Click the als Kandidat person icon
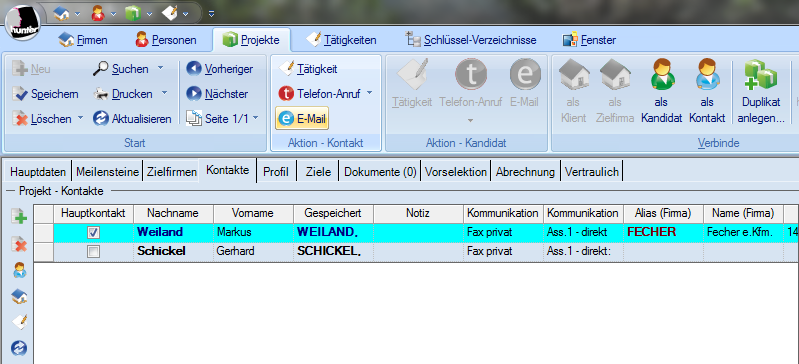This screenshot has height=364, width=799. (661, 74)
